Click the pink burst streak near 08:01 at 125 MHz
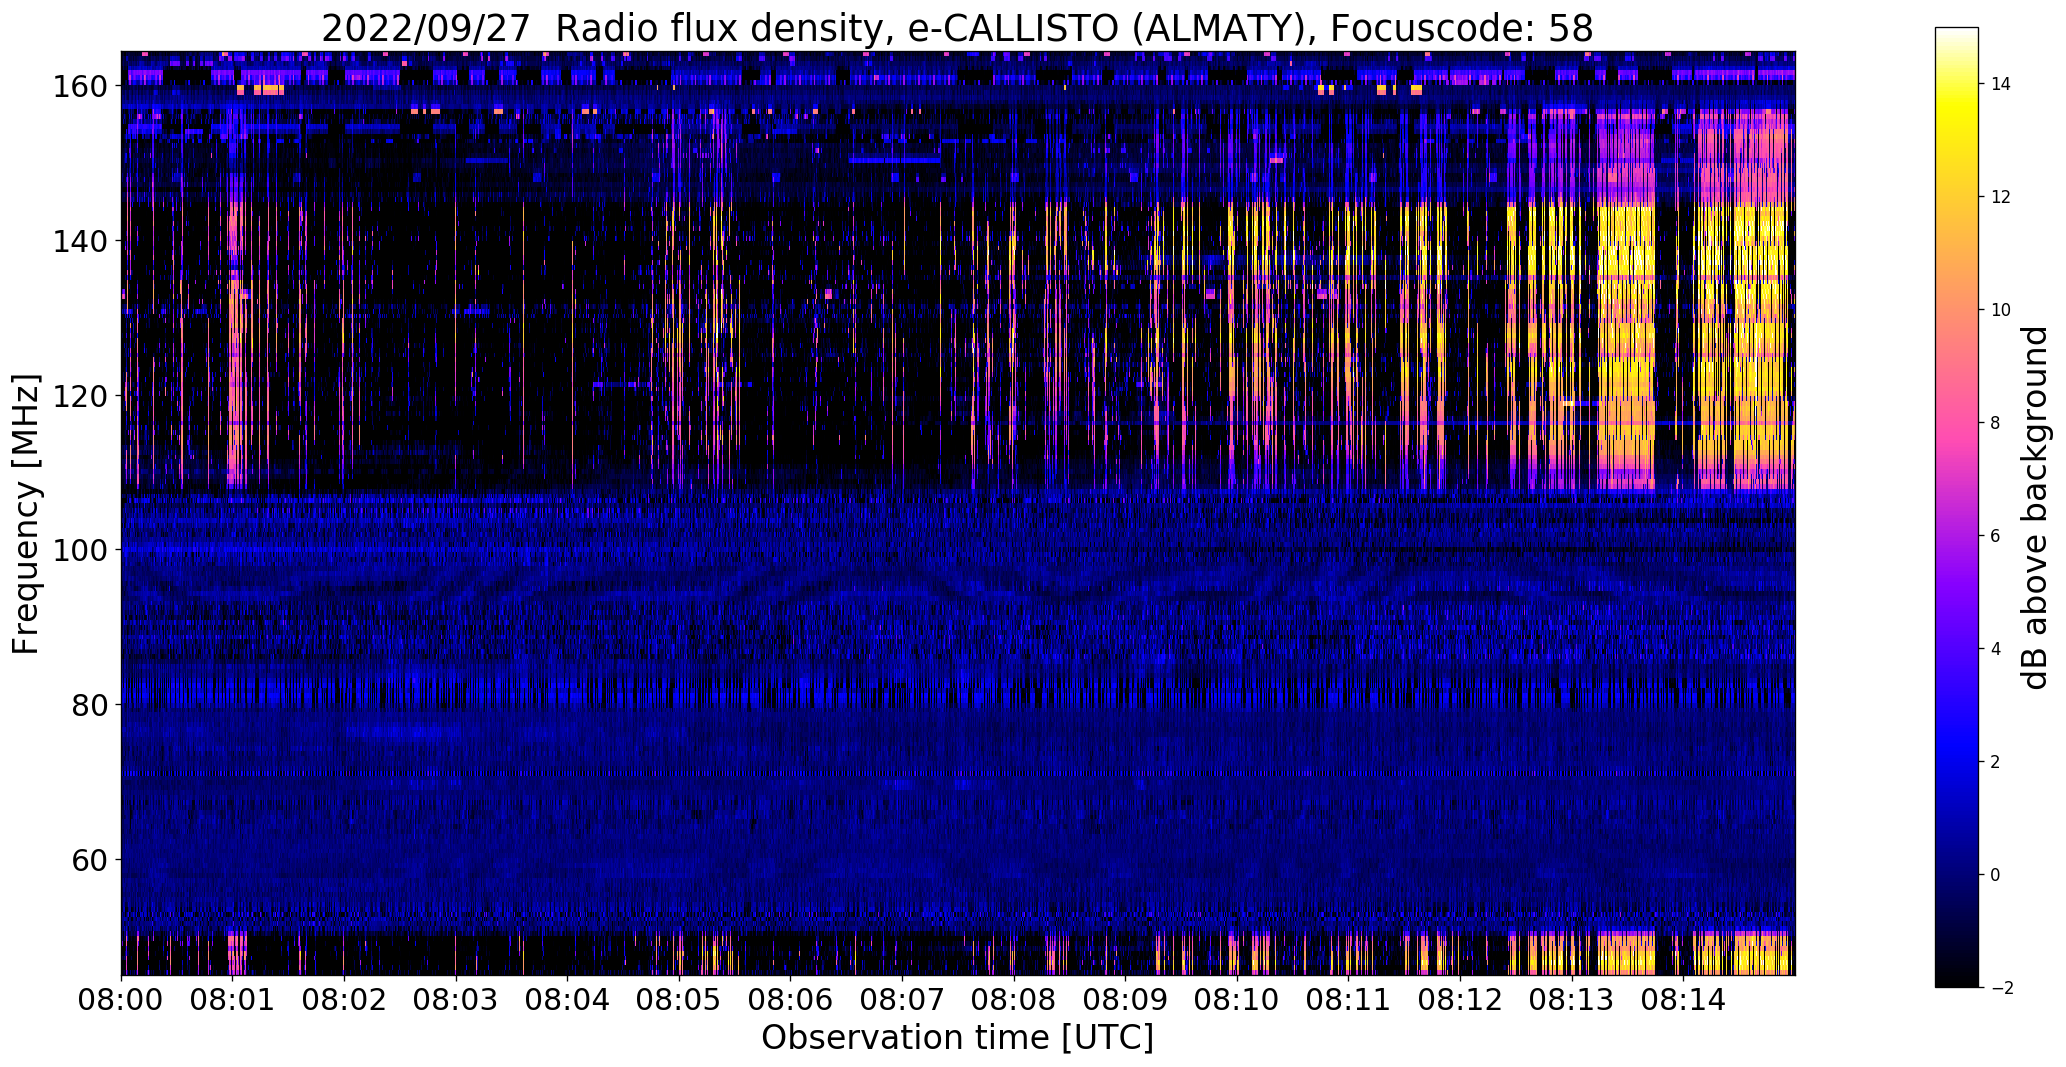2066x1067 pixels. pyautogui.click(x=236, y=355)
